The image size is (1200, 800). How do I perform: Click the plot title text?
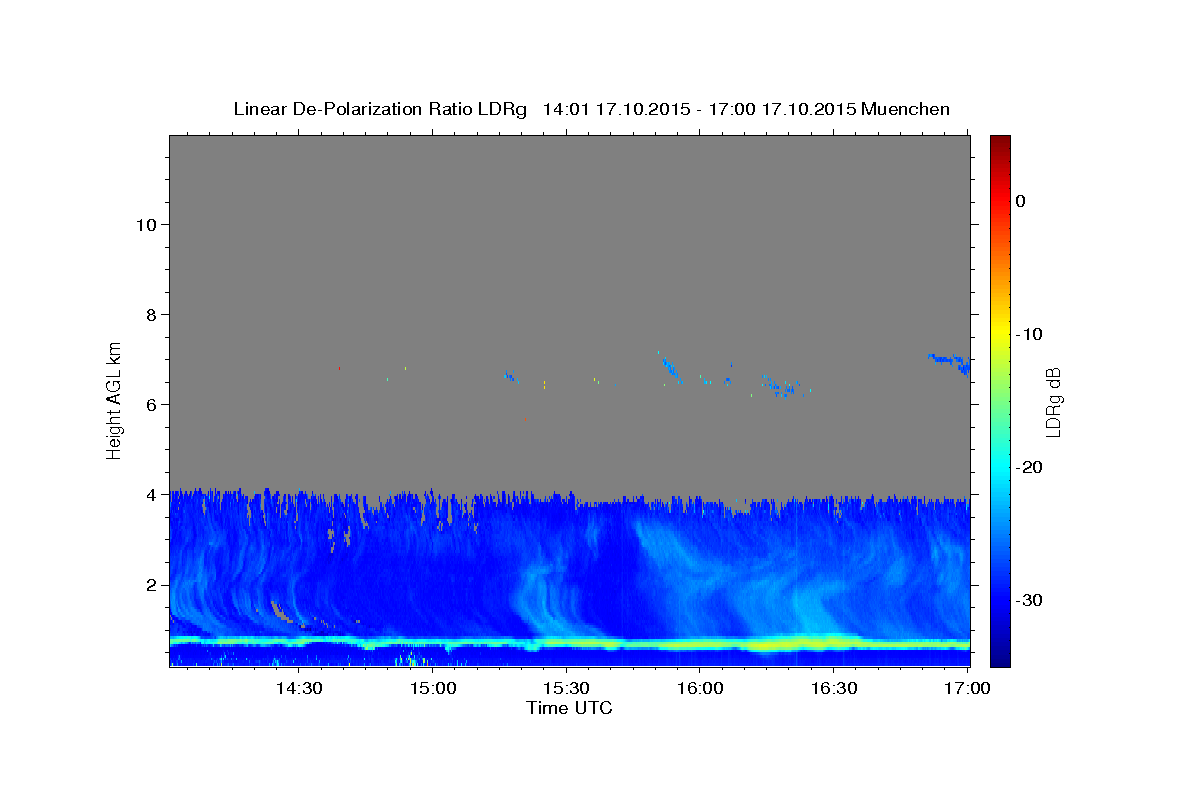(591, 109)
